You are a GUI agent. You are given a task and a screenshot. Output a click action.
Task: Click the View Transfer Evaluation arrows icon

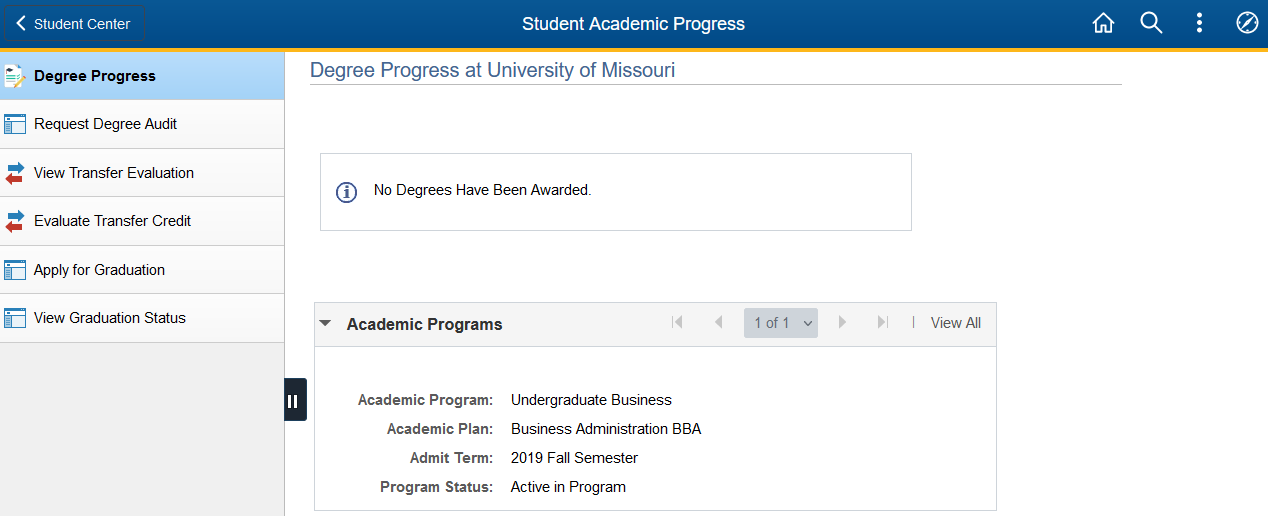(14, 173)
